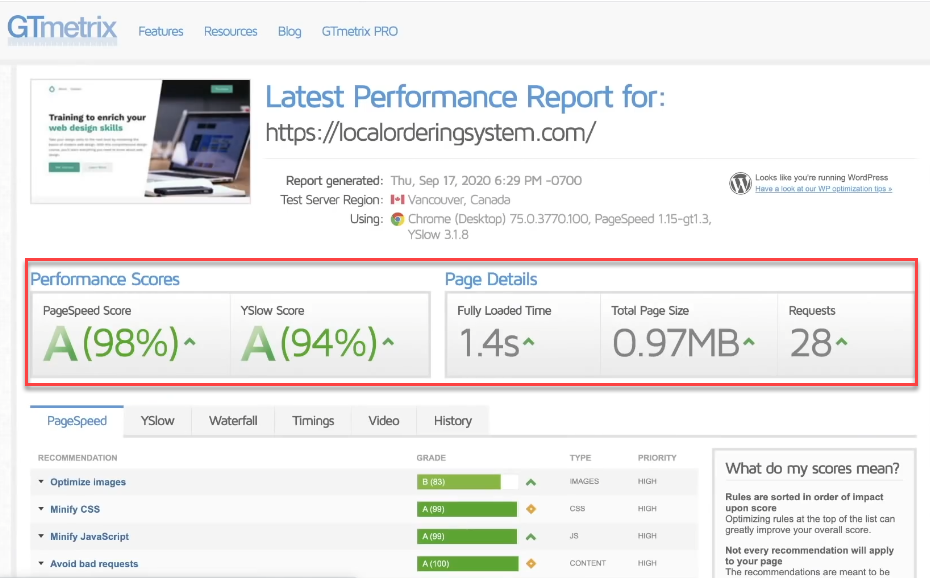Viewport: 930px width, 578px height.
Task: Click the green up arrow on Optimize images row
Action: (x=531, y=483)
